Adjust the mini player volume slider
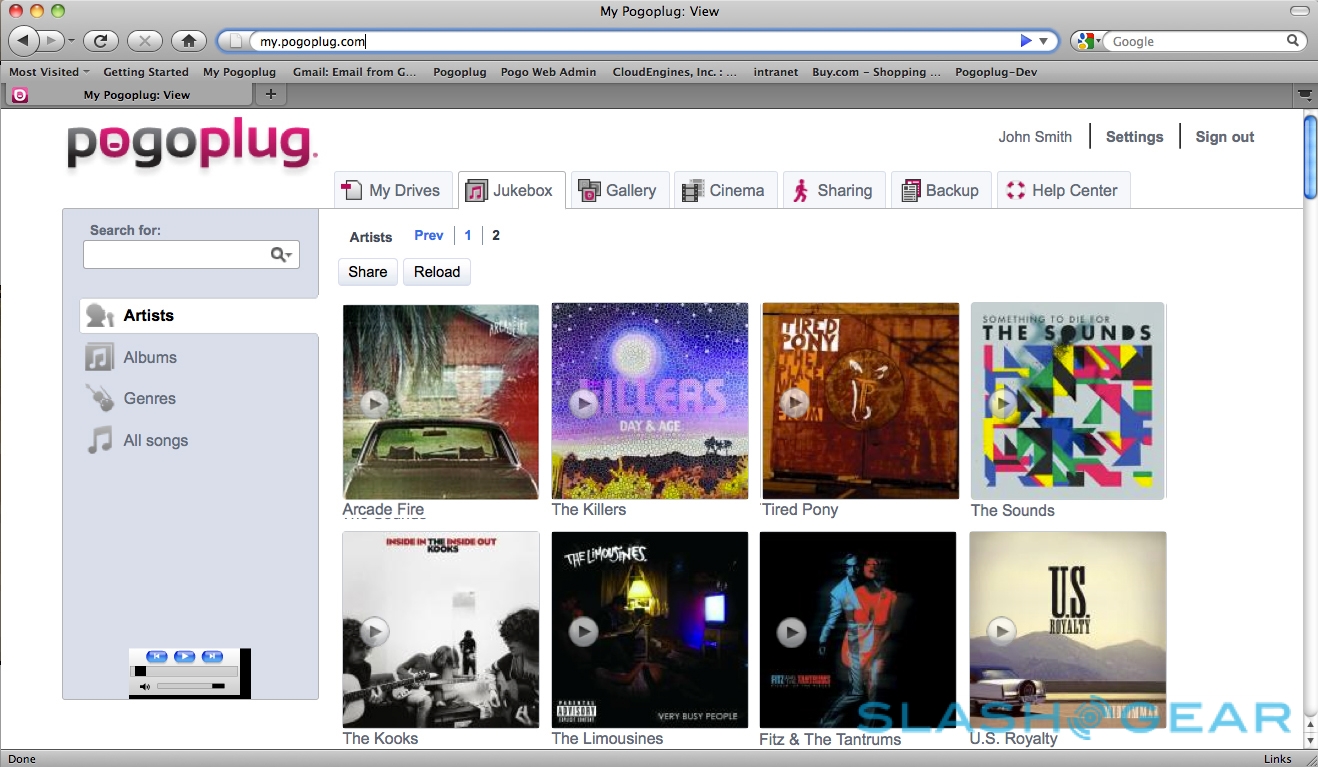This screenshot has width=1318, height=767. click(190, 687)
